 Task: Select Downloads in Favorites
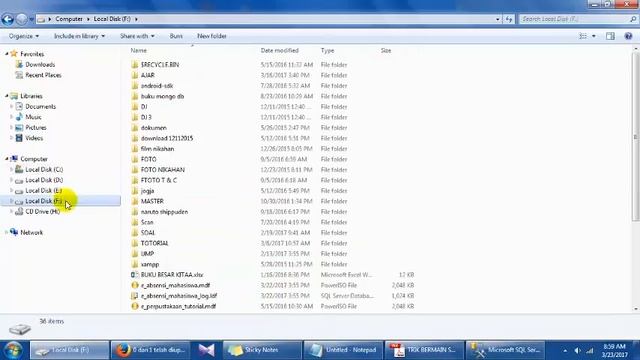click(40, 64)
